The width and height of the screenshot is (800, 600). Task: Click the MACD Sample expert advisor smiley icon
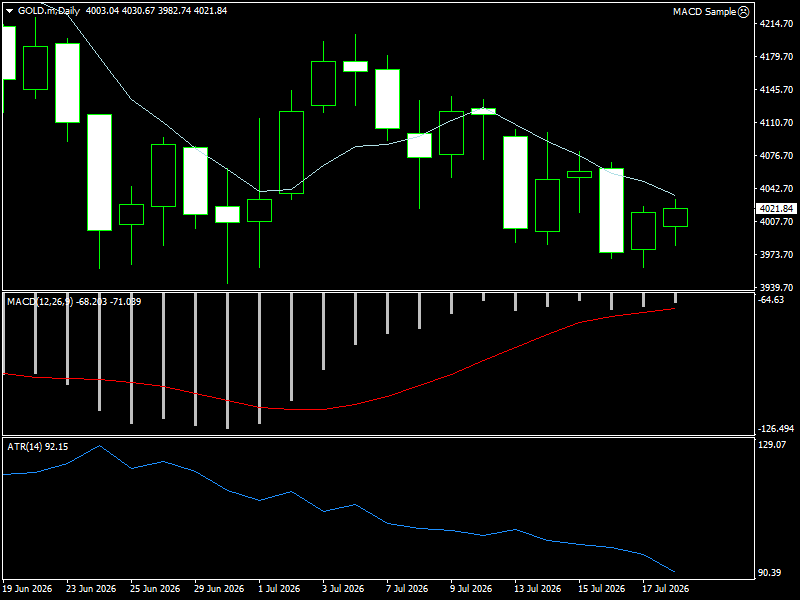pyautogui.click(x=743, y=11)
